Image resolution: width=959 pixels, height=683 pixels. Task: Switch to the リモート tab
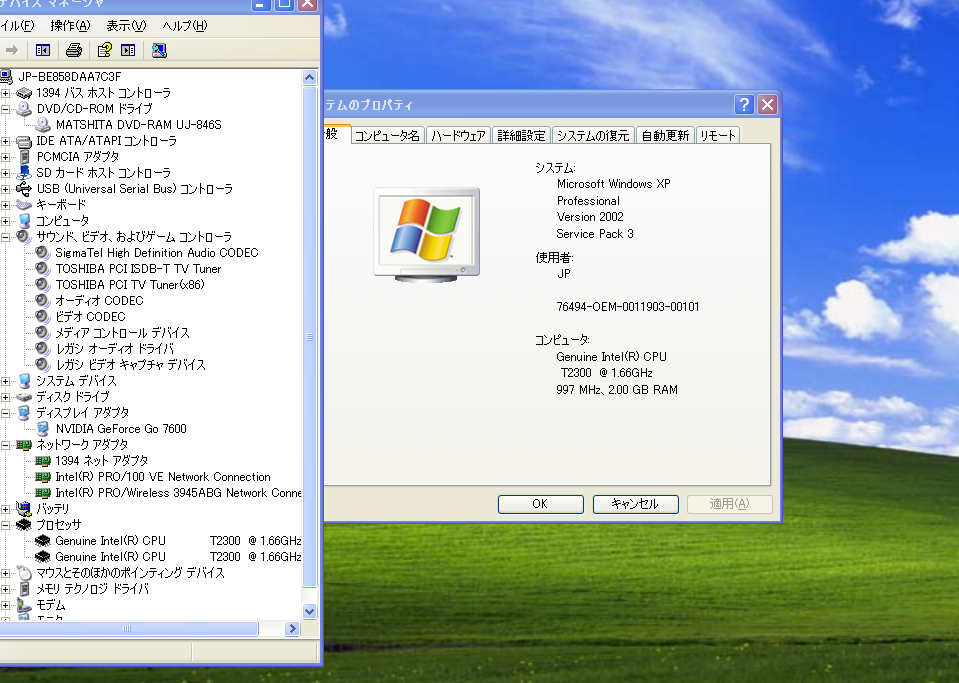click(717, 135)
